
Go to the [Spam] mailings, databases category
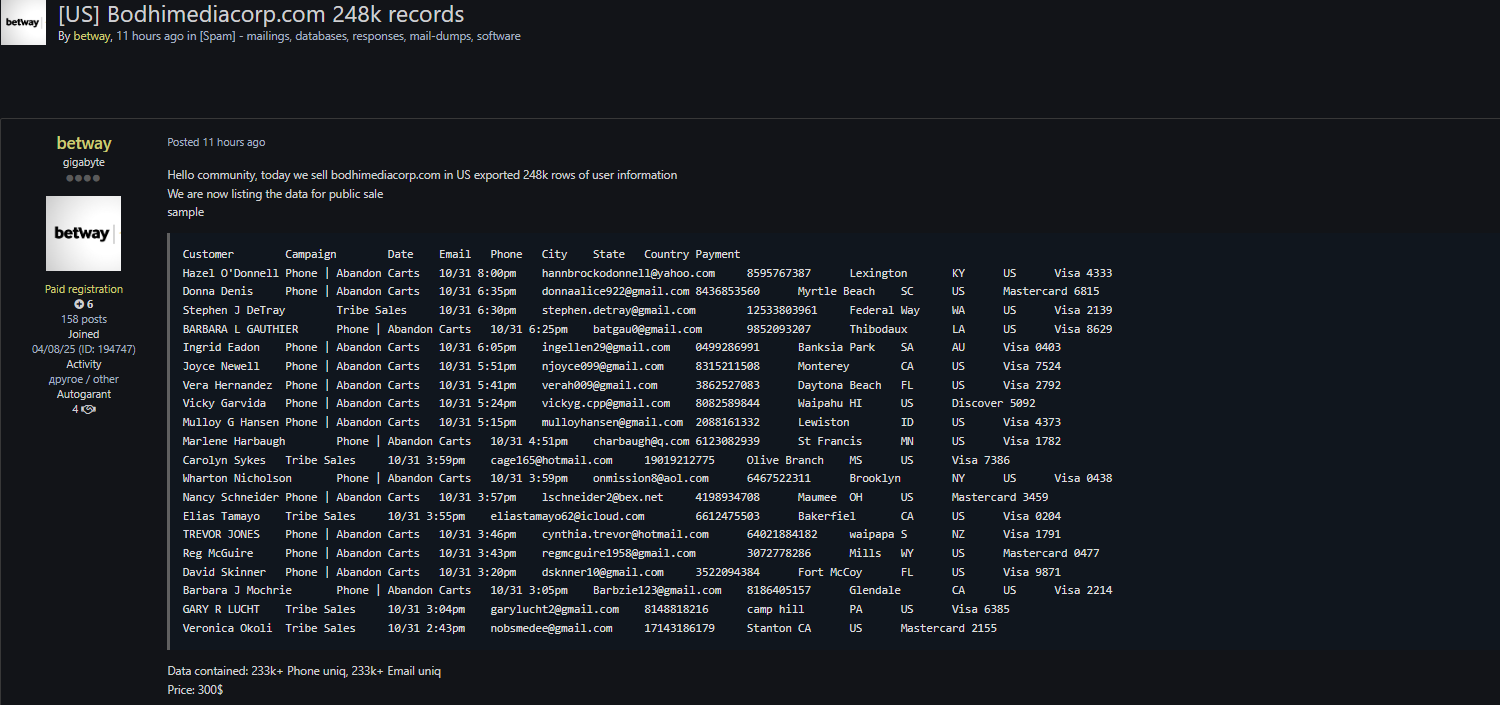pos(360,36)
